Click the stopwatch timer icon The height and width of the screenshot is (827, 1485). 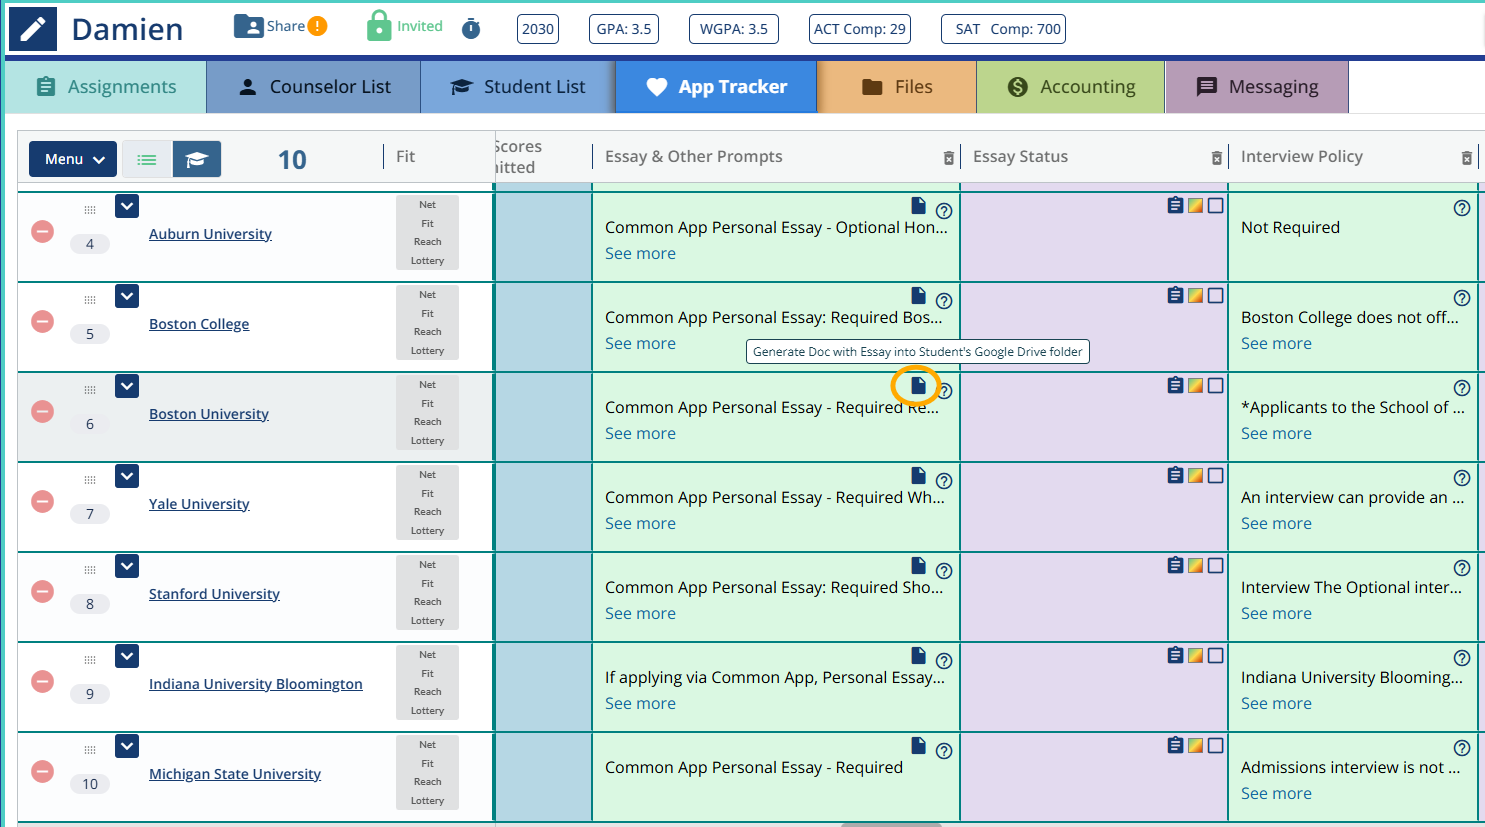point(471,29)
